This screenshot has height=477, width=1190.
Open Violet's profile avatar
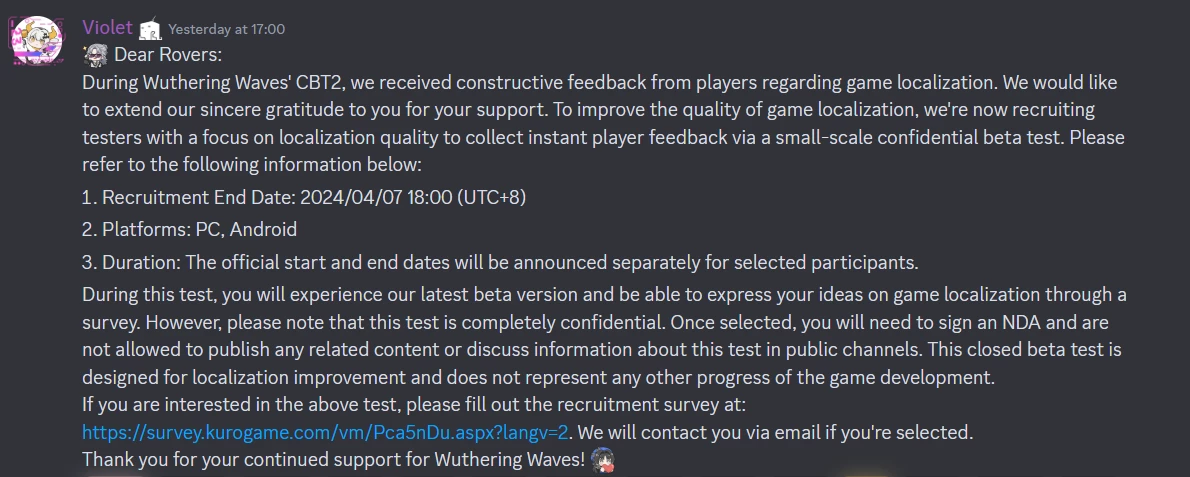pyautogui.click(x=38, y=40)
